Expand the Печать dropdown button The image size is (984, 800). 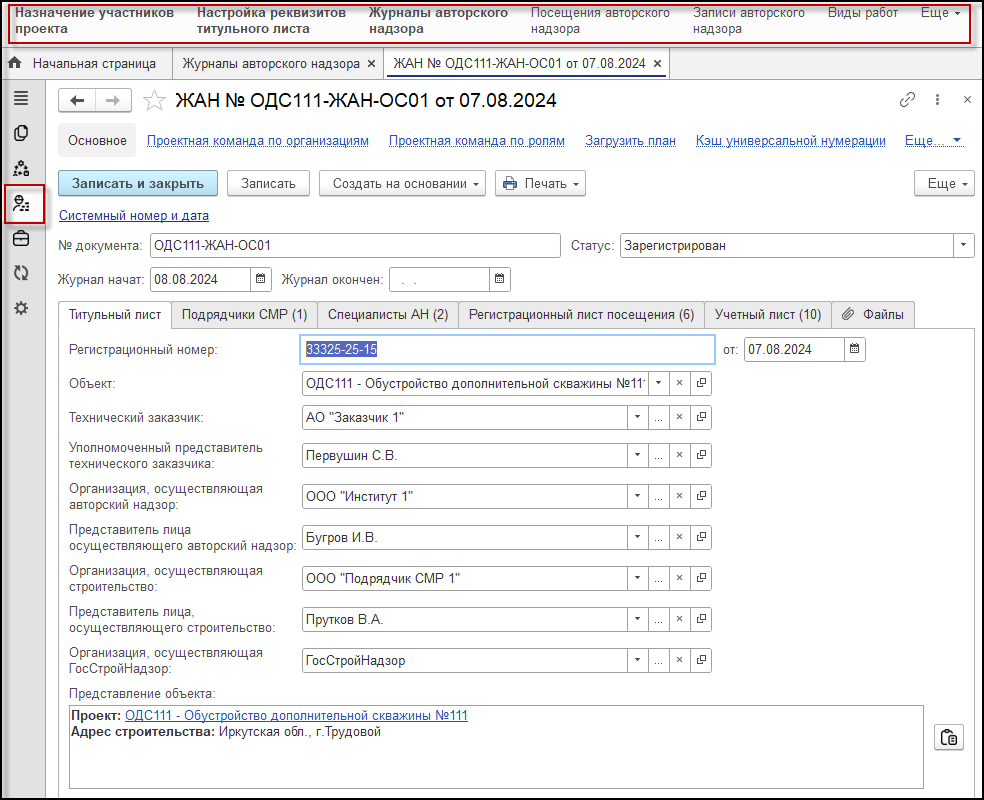540,184
